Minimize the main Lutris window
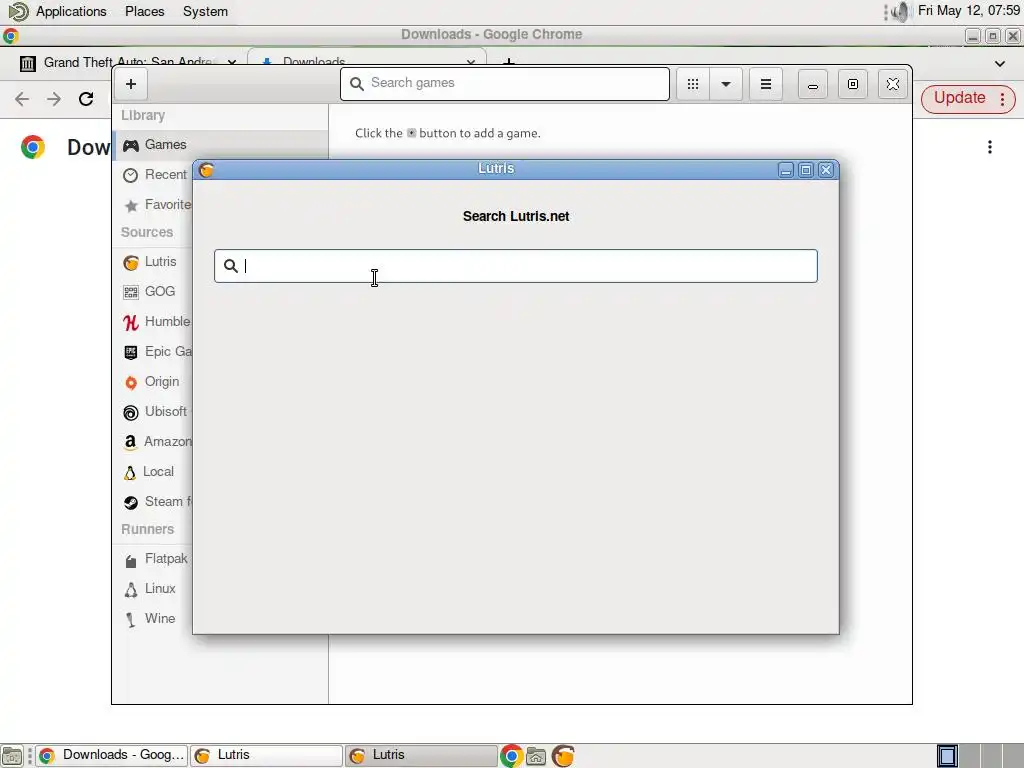 (812, 84)
